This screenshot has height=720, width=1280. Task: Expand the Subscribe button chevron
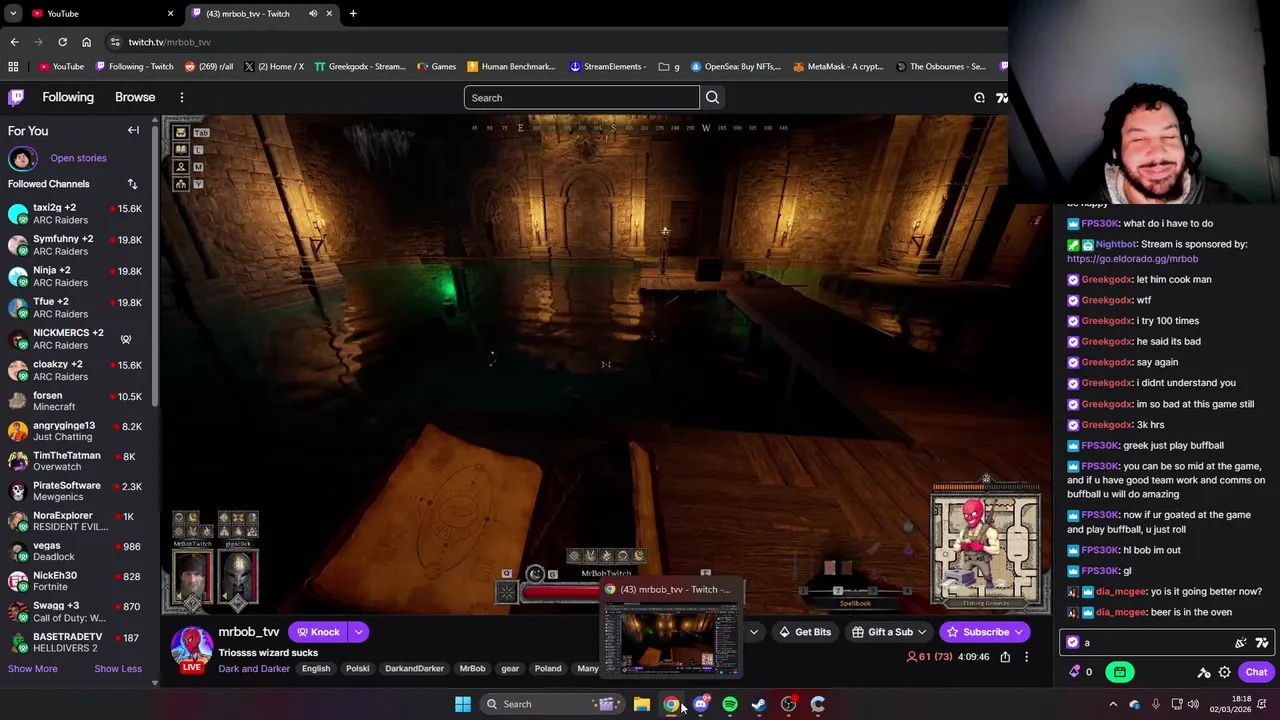pyautogui.click(x=1018, y=632)
